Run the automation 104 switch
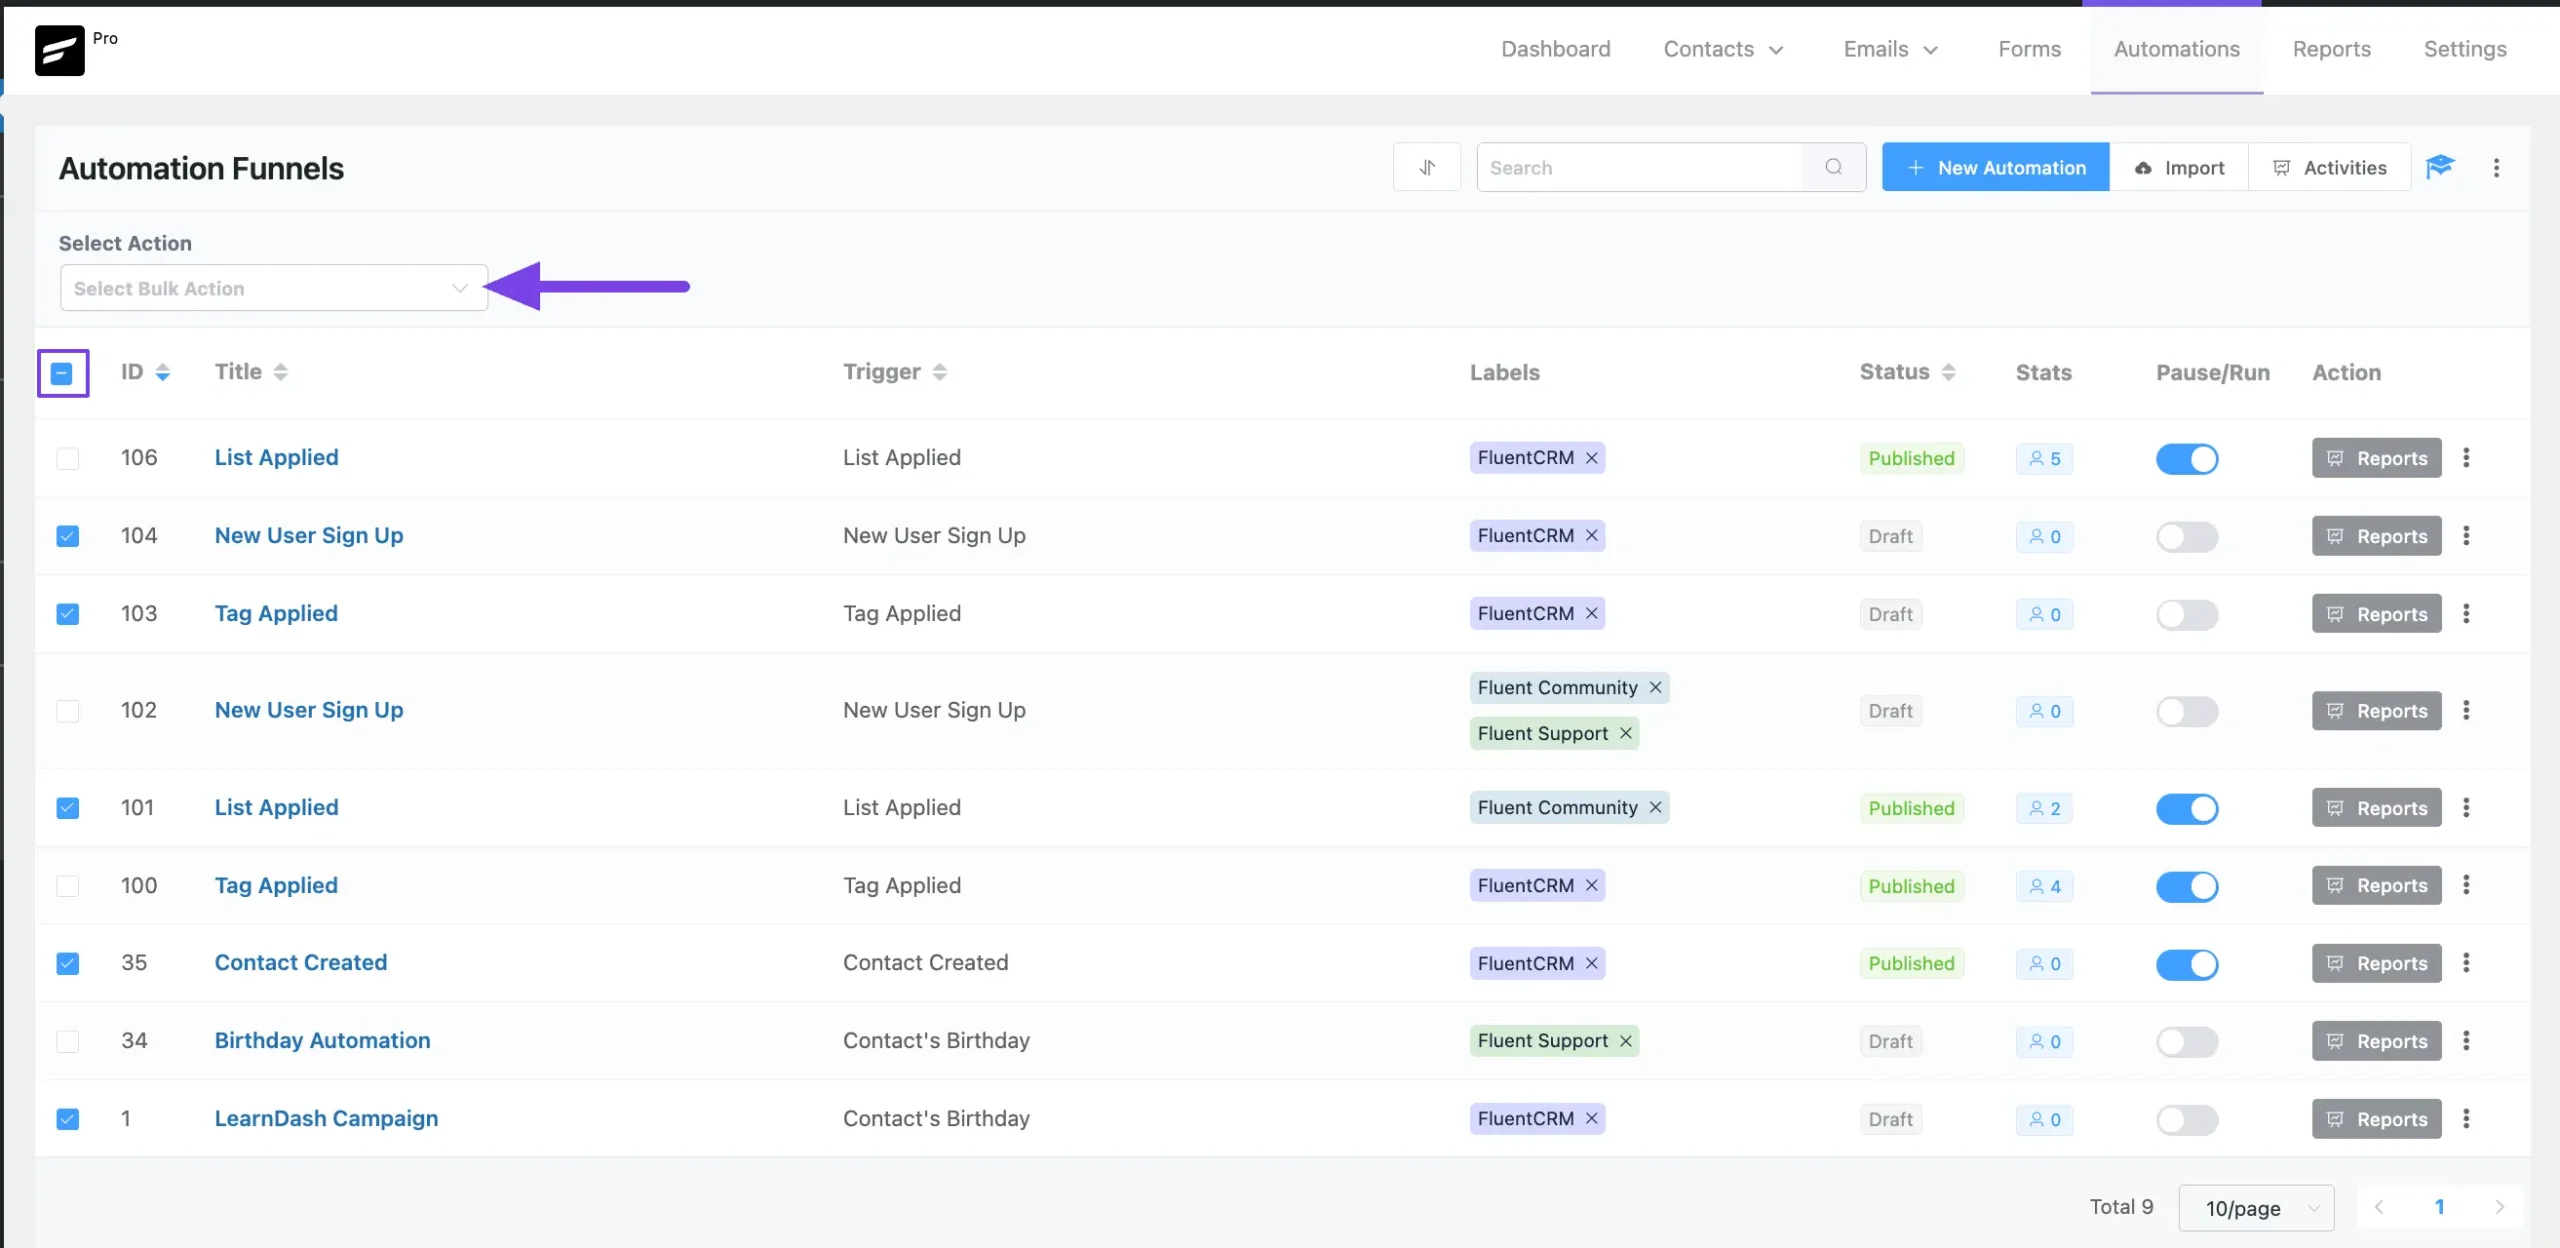This screenshot has height=1248, width=2560. [x=2186, y=537]
